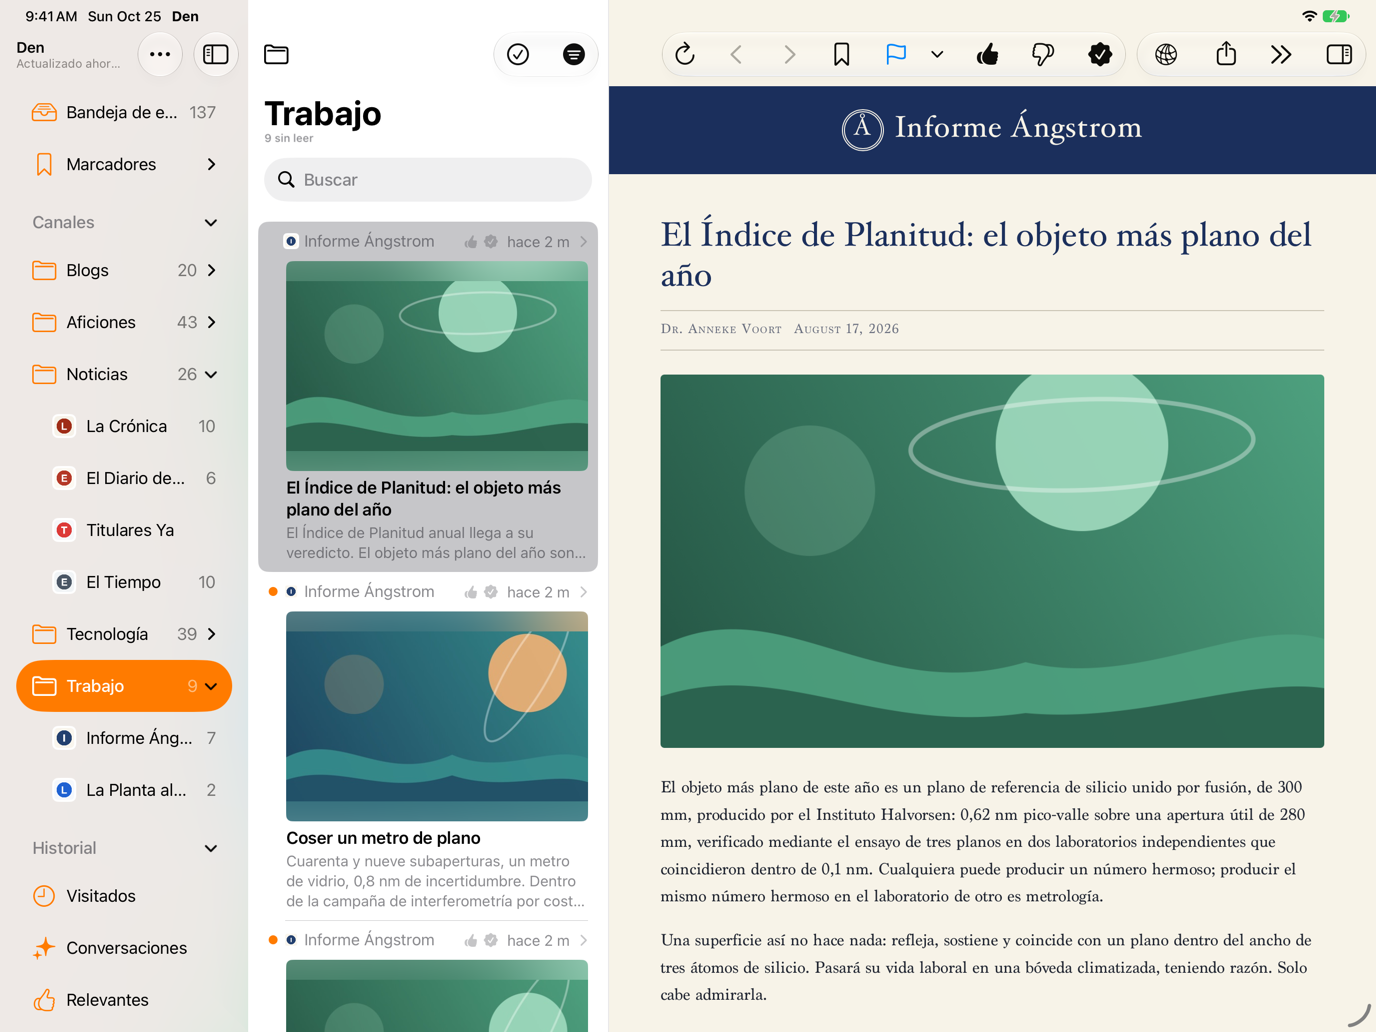Bookmark the current article
Image resolution: width=1376 pixels, height=1032 pixels.
tap(842, 54)
